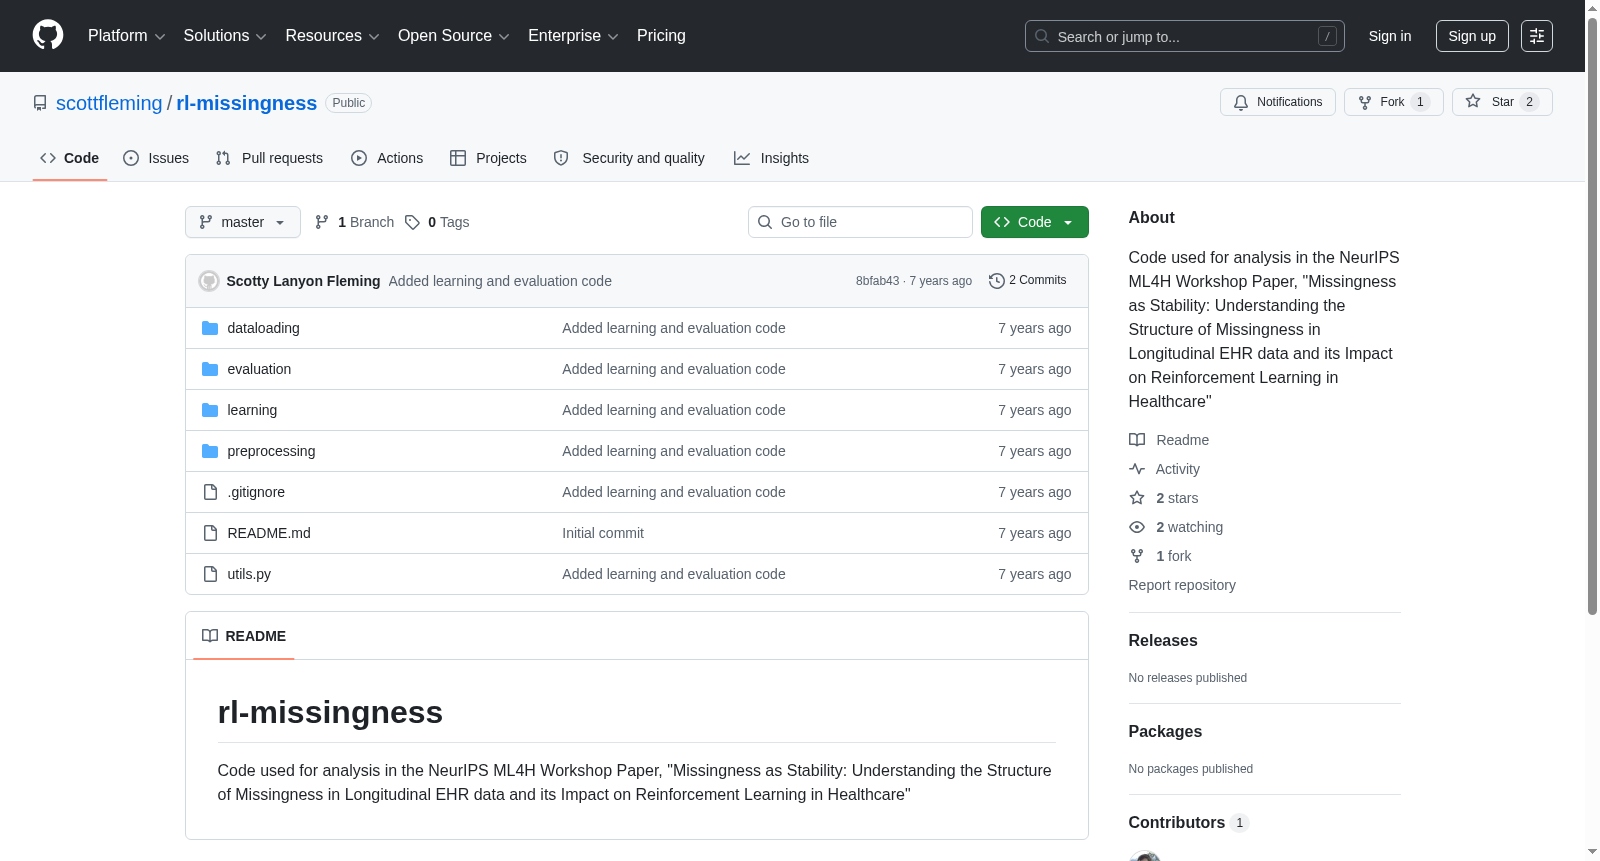Click the 0 Tags link
Image resolution: width=1600 pixels, height=861 pixels.
[437, 222]
